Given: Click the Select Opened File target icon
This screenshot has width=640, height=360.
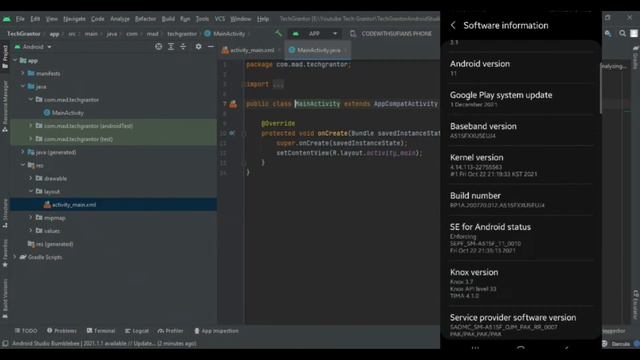Looking at the screenshot, I should pos(158,47).
